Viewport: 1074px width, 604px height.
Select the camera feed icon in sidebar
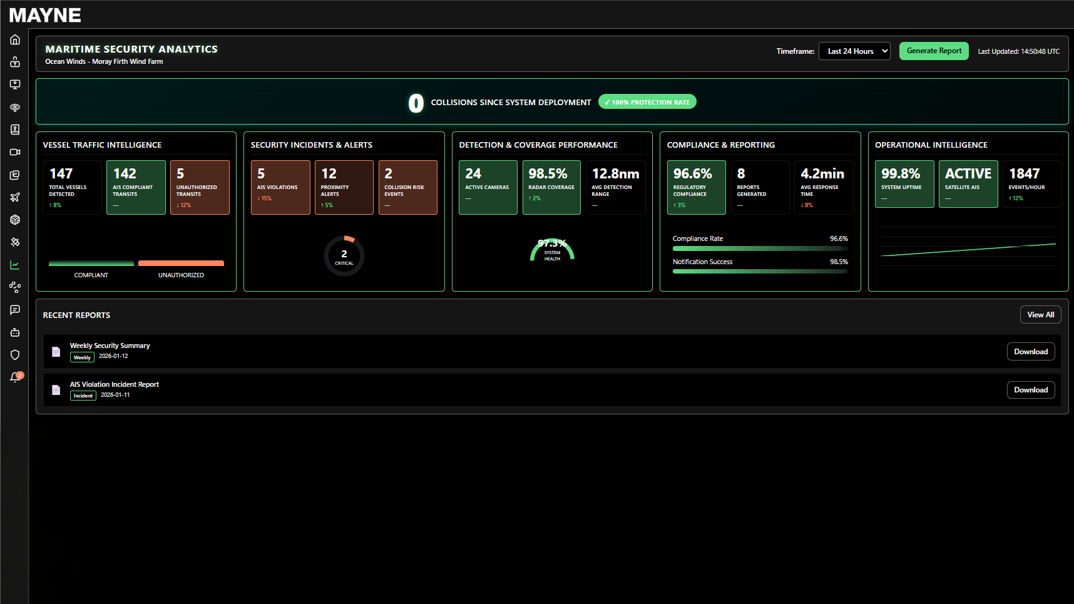coord(14,152)
